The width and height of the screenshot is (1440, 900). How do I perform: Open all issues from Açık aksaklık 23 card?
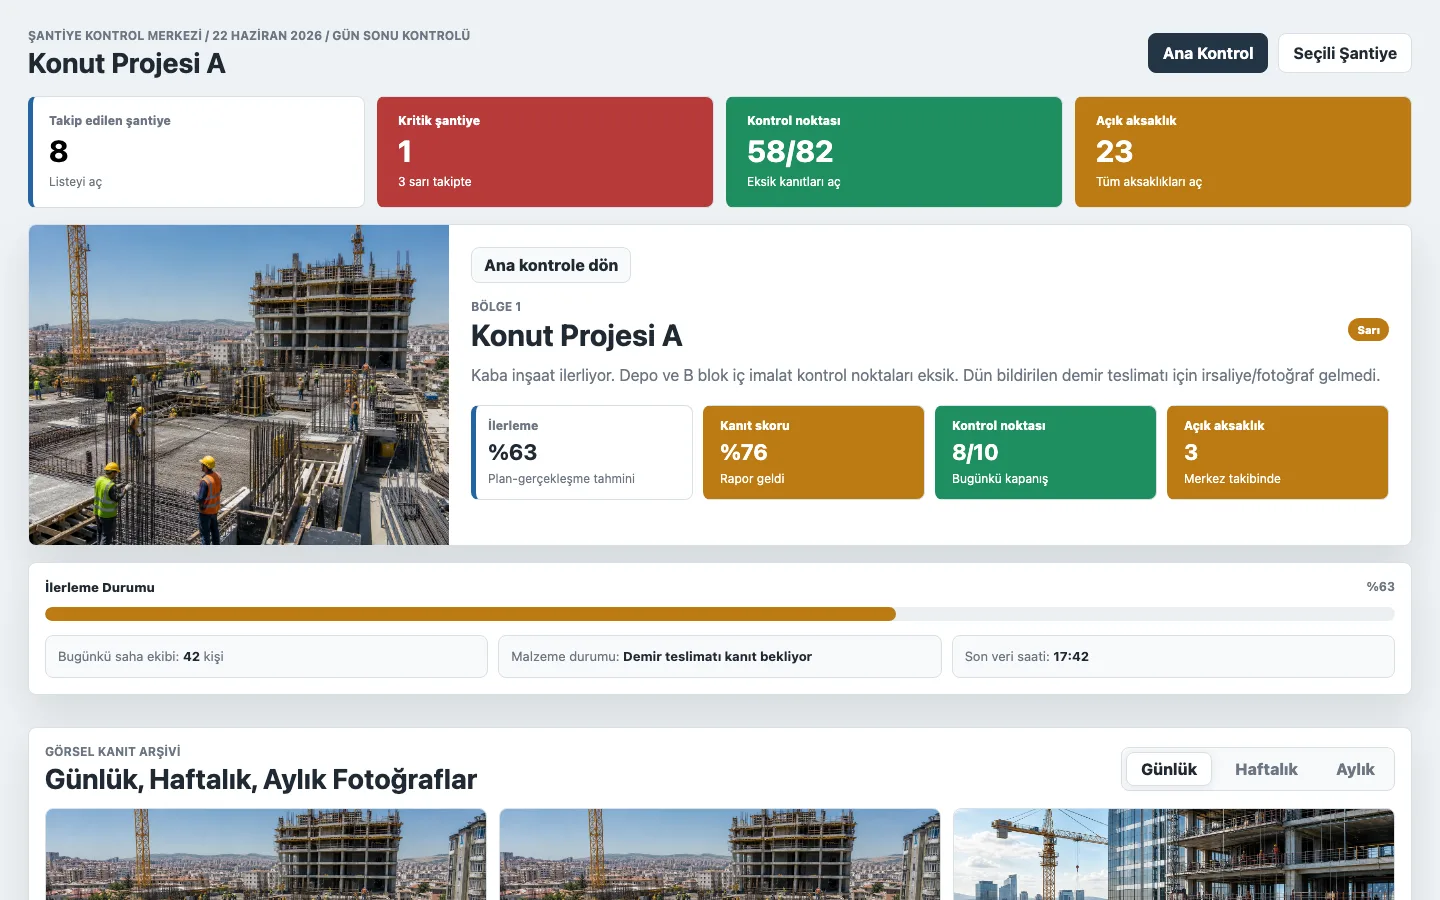click(x=1243, y=152)
